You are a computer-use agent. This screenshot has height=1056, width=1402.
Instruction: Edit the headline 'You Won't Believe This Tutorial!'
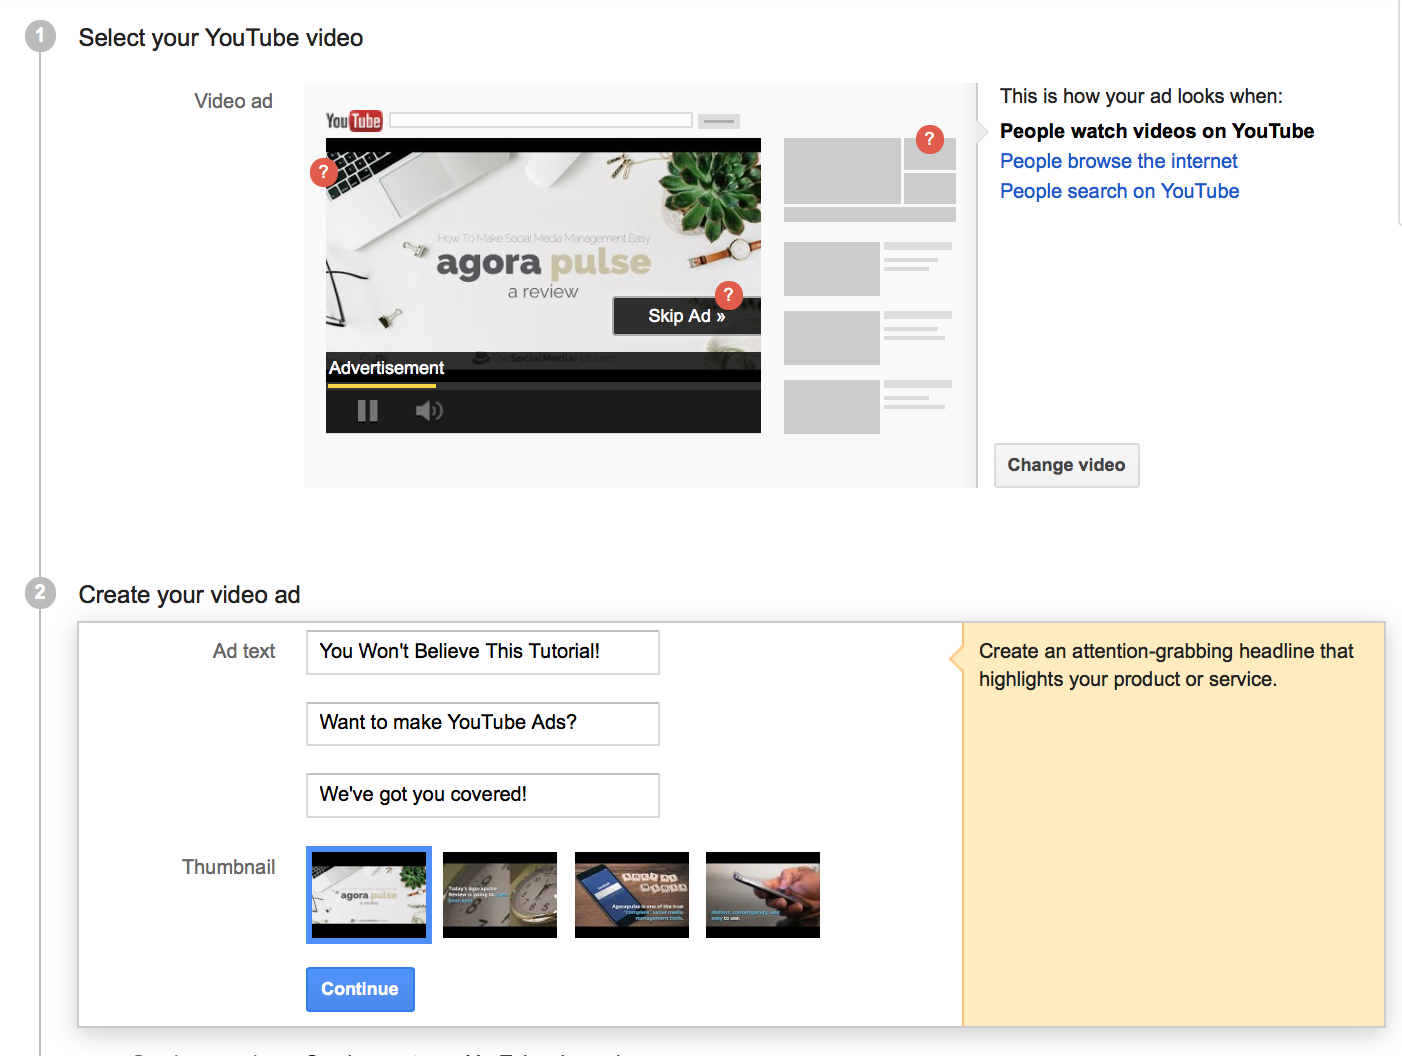click(482, 652)
